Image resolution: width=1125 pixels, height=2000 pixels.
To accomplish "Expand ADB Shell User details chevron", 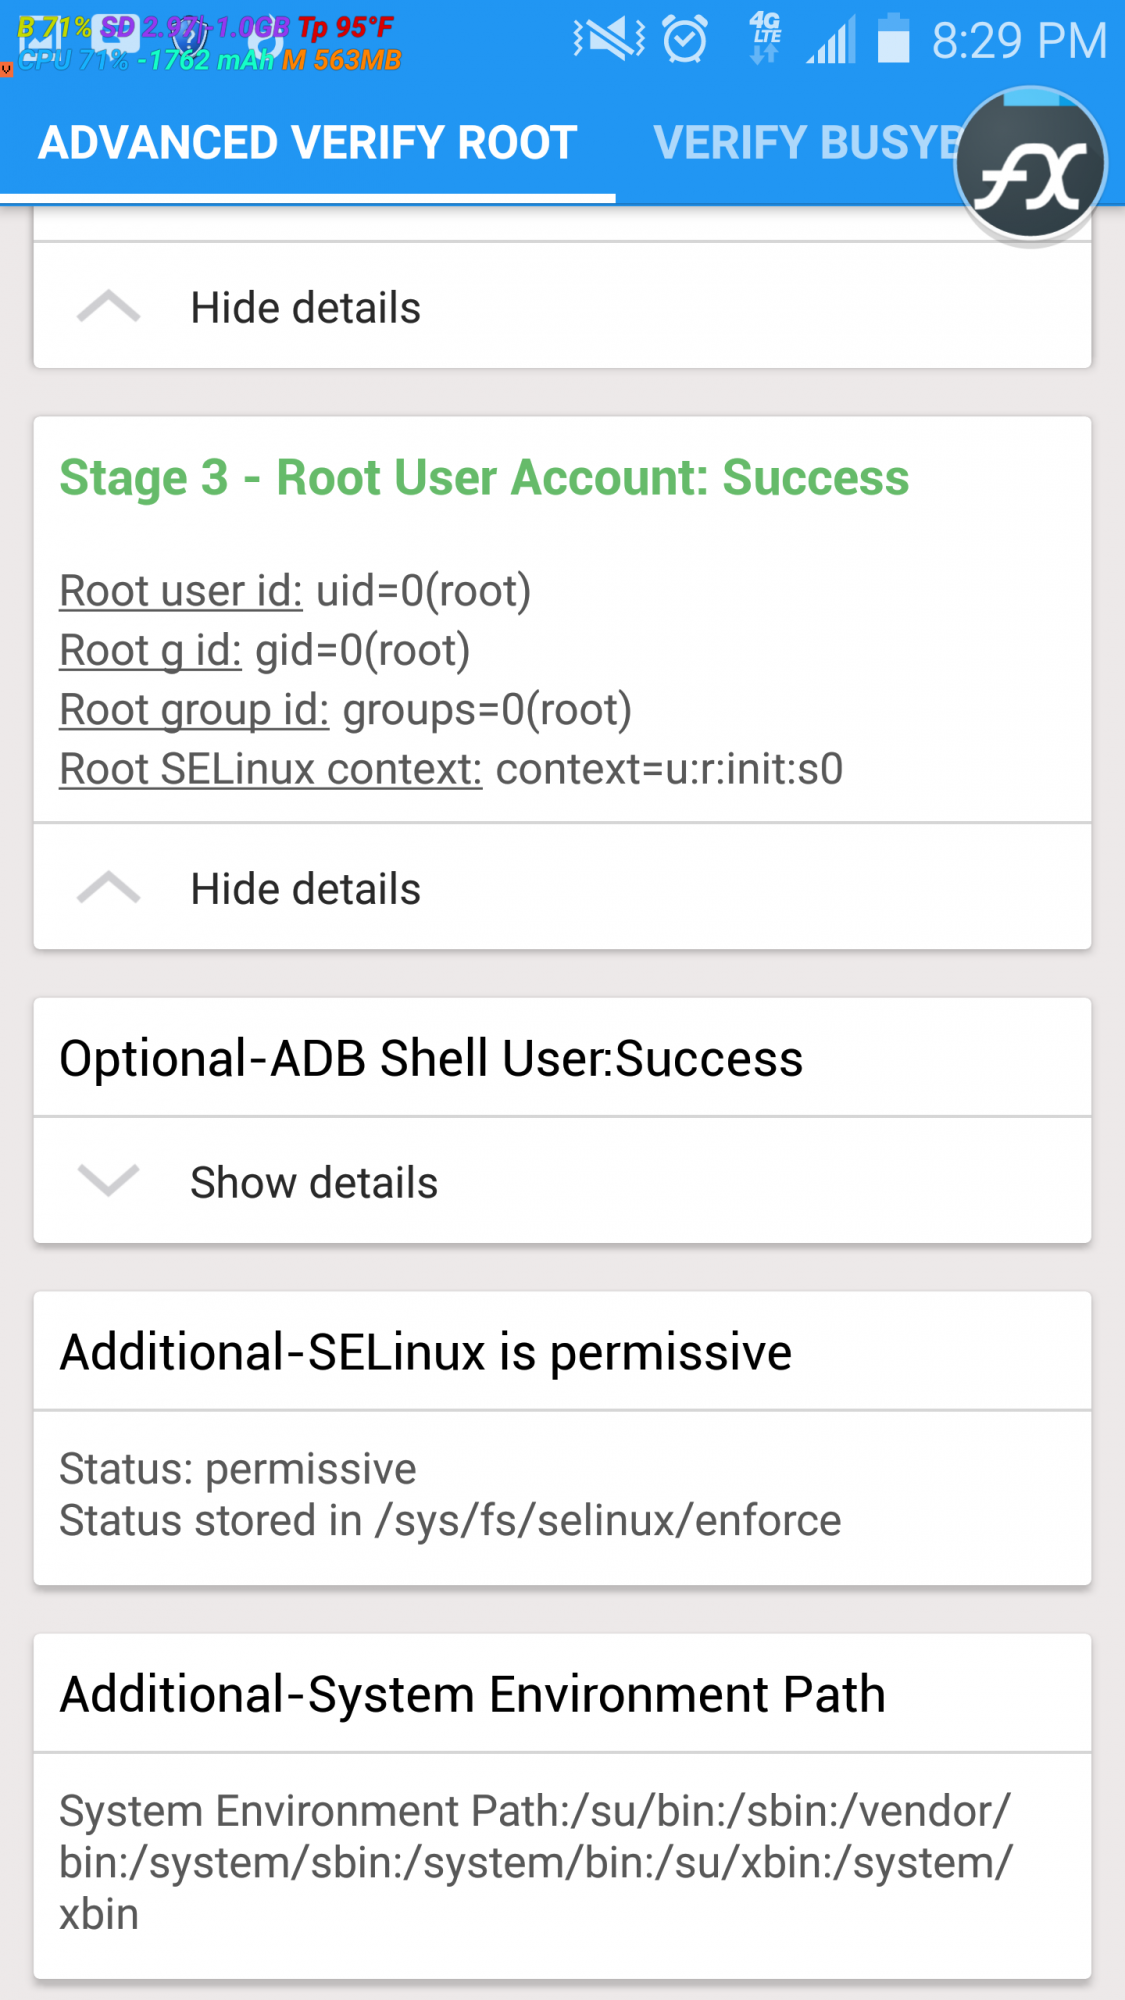I will 108,1181.
